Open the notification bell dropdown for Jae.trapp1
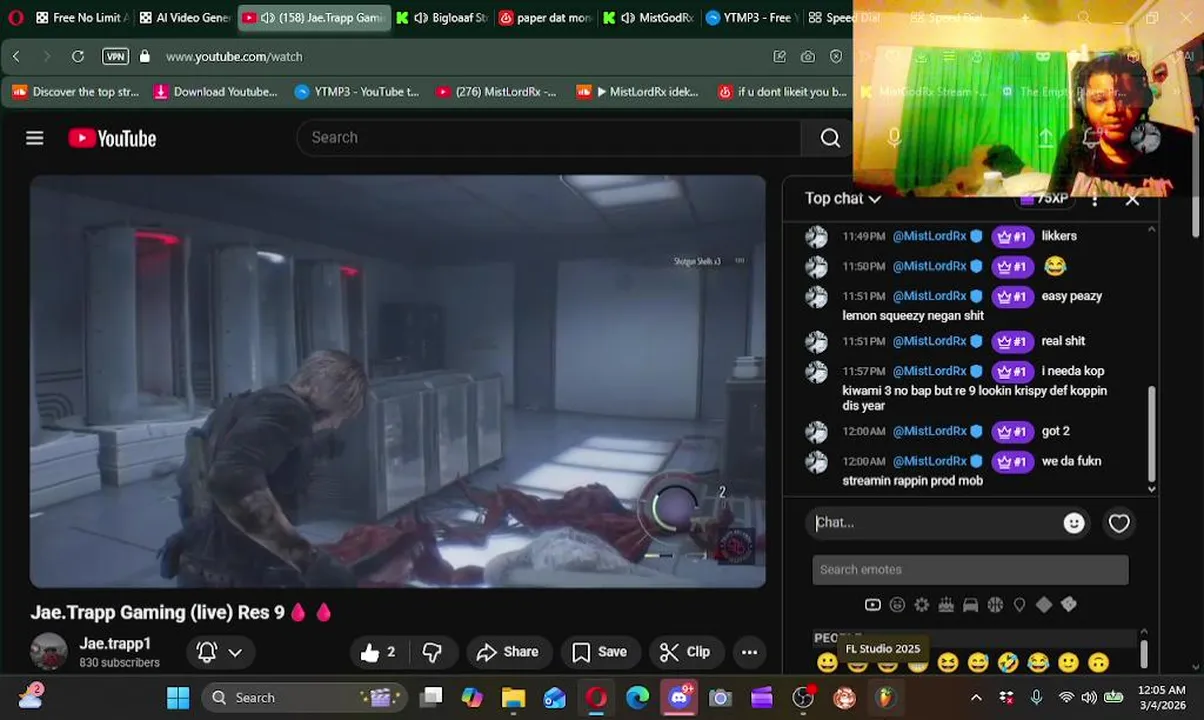Viewport: 1204px width, 720px height. (x=219, y=652)
